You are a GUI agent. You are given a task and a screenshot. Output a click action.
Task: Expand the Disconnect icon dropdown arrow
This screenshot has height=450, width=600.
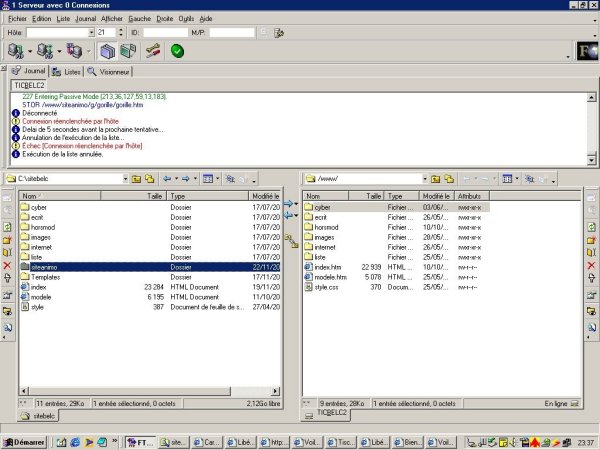coord(59,51)
